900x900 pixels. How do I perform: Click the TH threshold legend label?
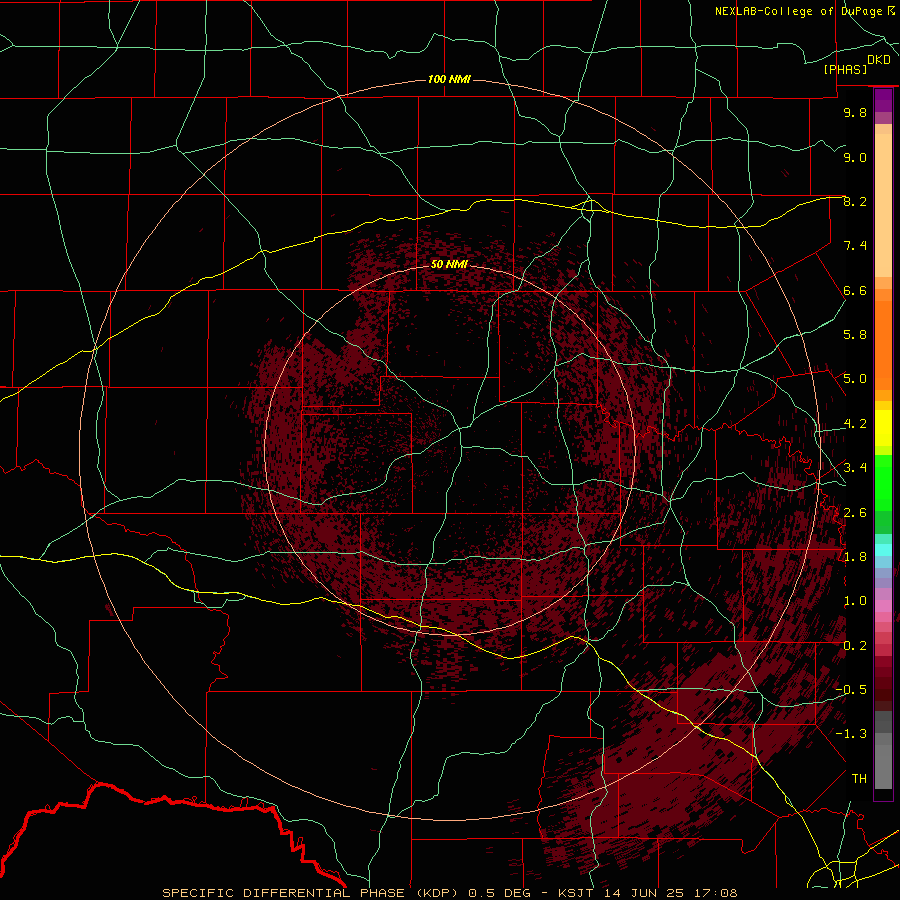click(x=859, y=779)
